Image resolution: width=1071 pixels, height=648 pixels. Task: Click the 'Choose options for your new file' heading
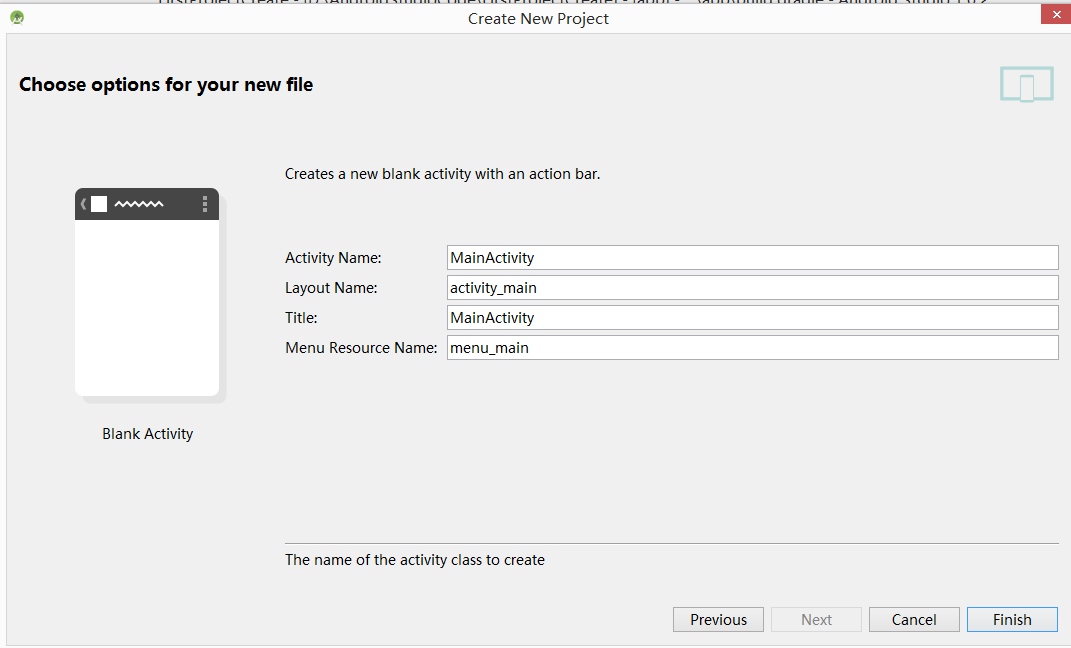point(166,85)
